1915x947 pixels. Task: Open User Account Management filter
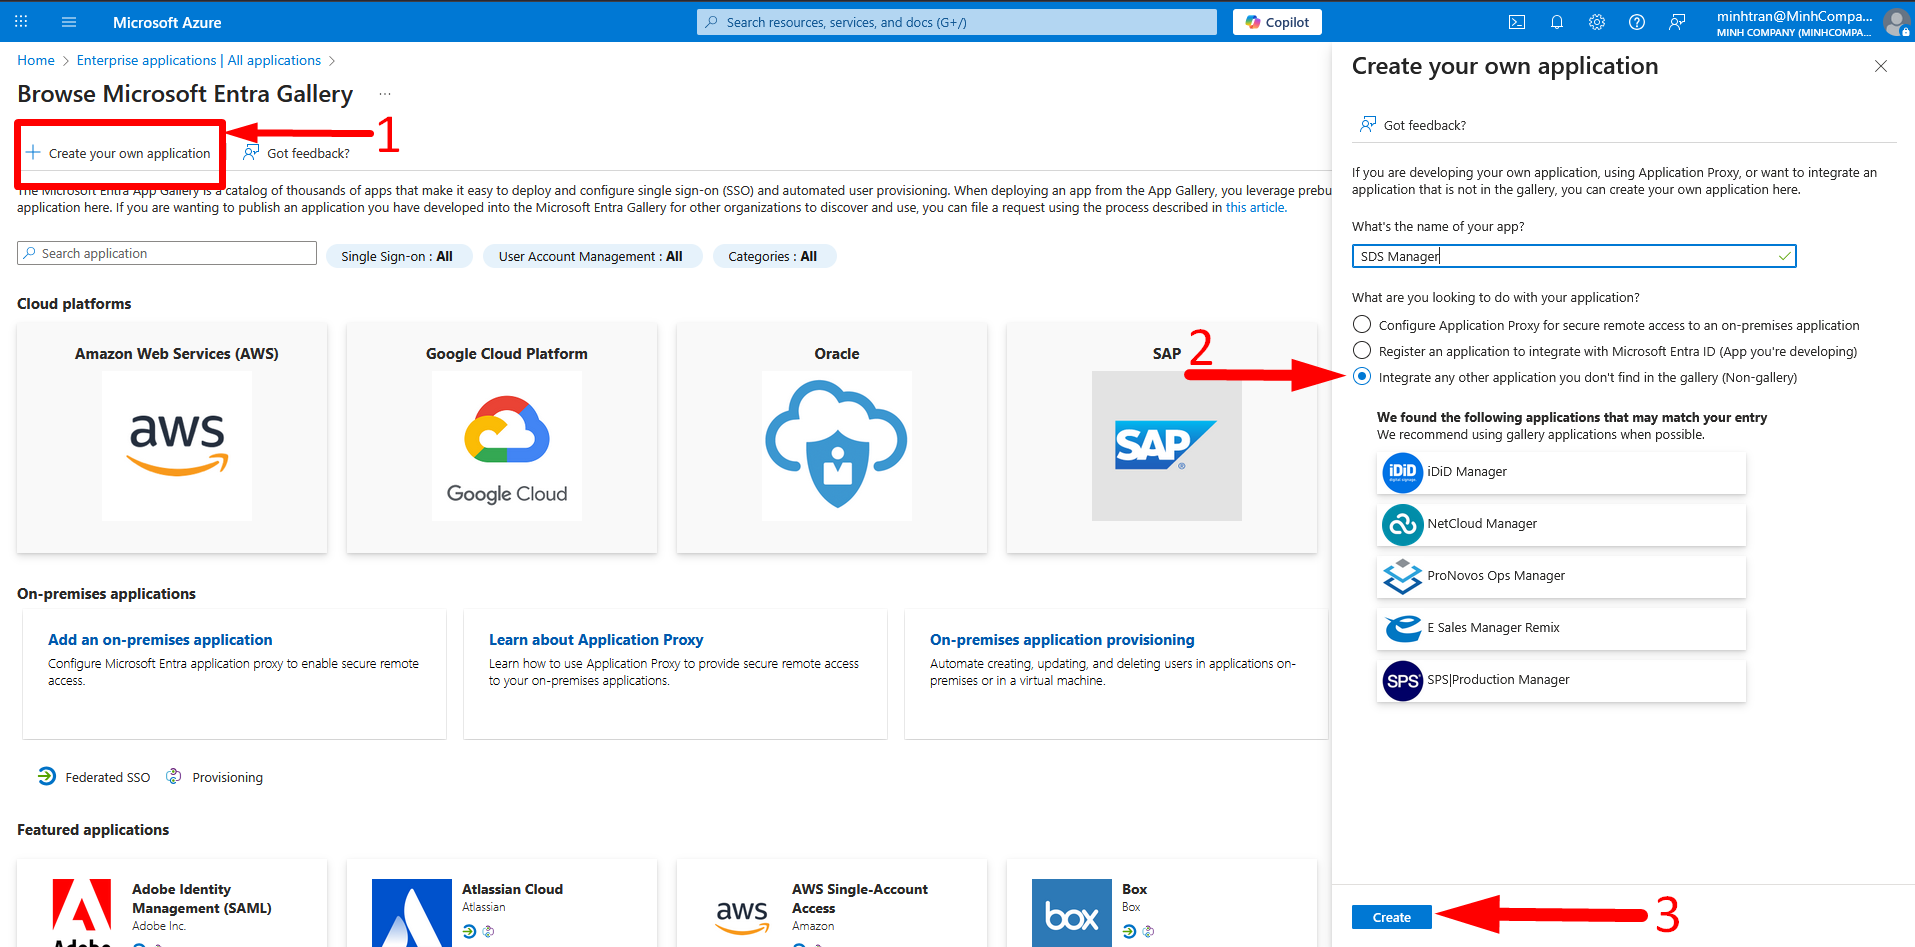point(591,256)
